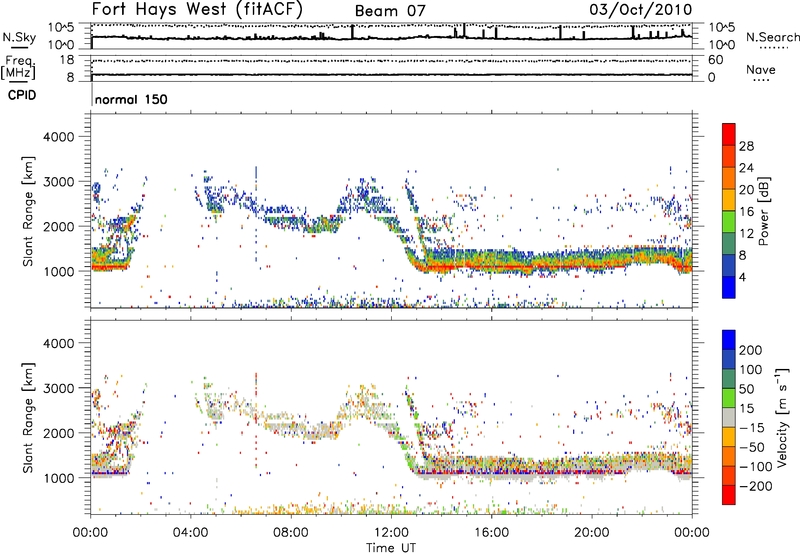Click the 'Nave' legend label
The height and width of the screenshot is (554, 800).
761,70
